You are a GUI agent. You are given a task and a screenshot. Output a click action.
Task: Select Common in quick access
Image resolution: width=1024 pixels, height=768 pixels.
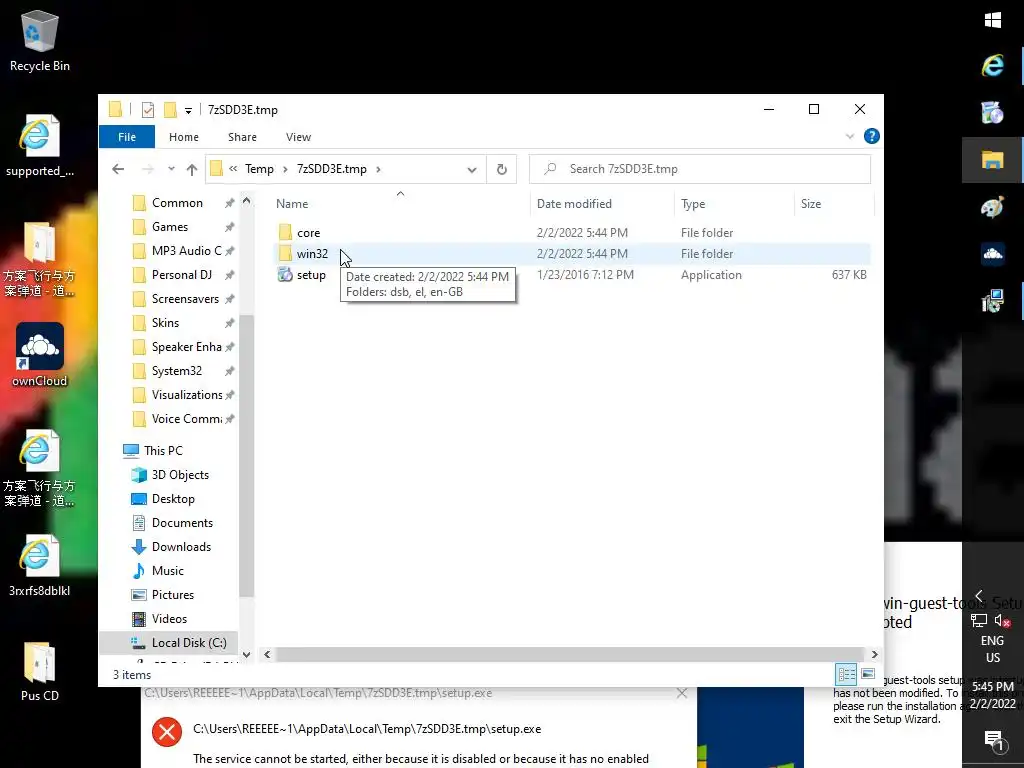tap(177, 203)
